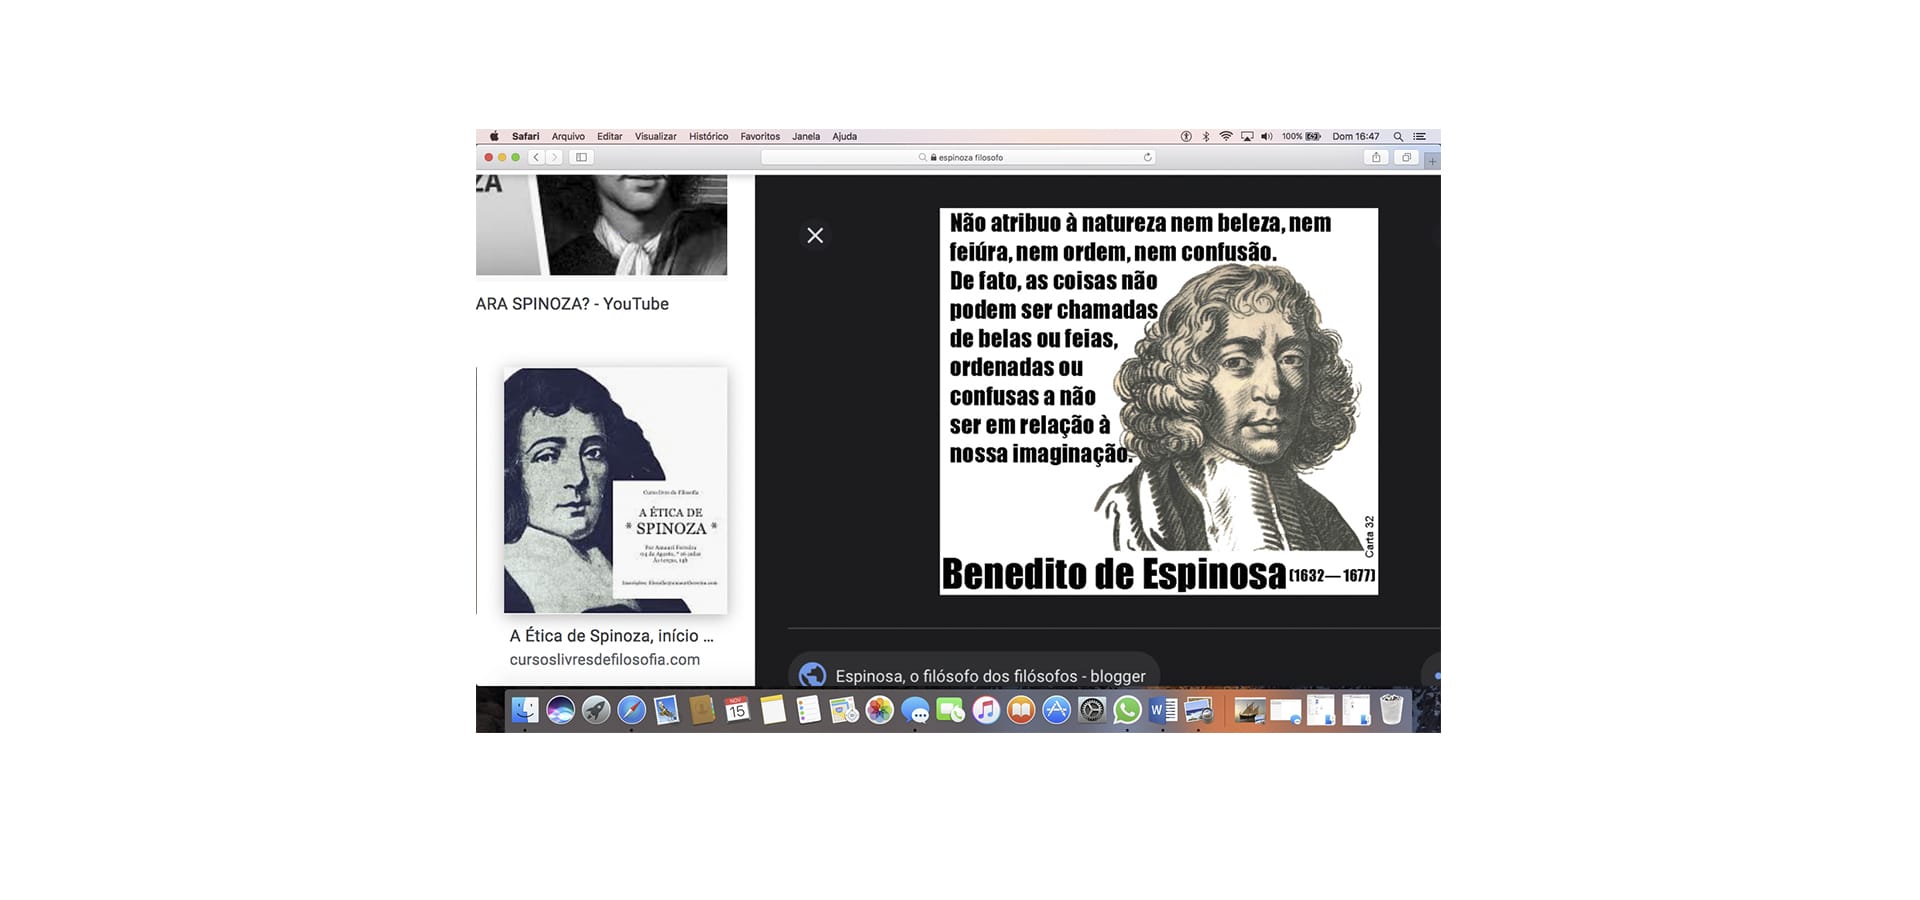The image size is (1920, 900).
Task: Open the Maps app in Dock
Action: 844,710
